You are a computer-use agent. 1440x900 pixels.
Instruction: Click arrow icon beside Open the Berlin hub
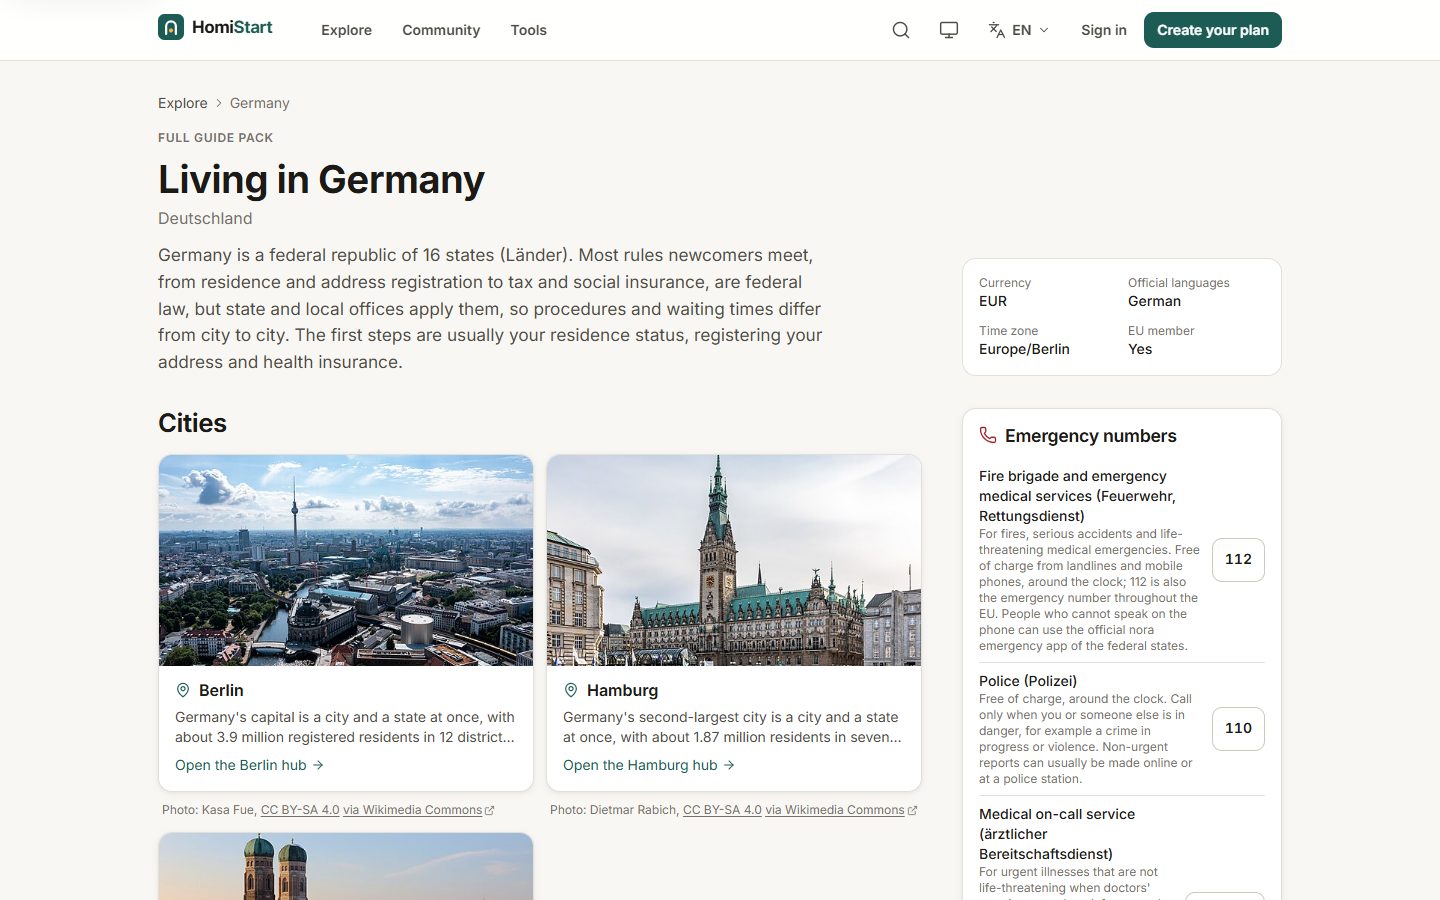pos(318,765)
